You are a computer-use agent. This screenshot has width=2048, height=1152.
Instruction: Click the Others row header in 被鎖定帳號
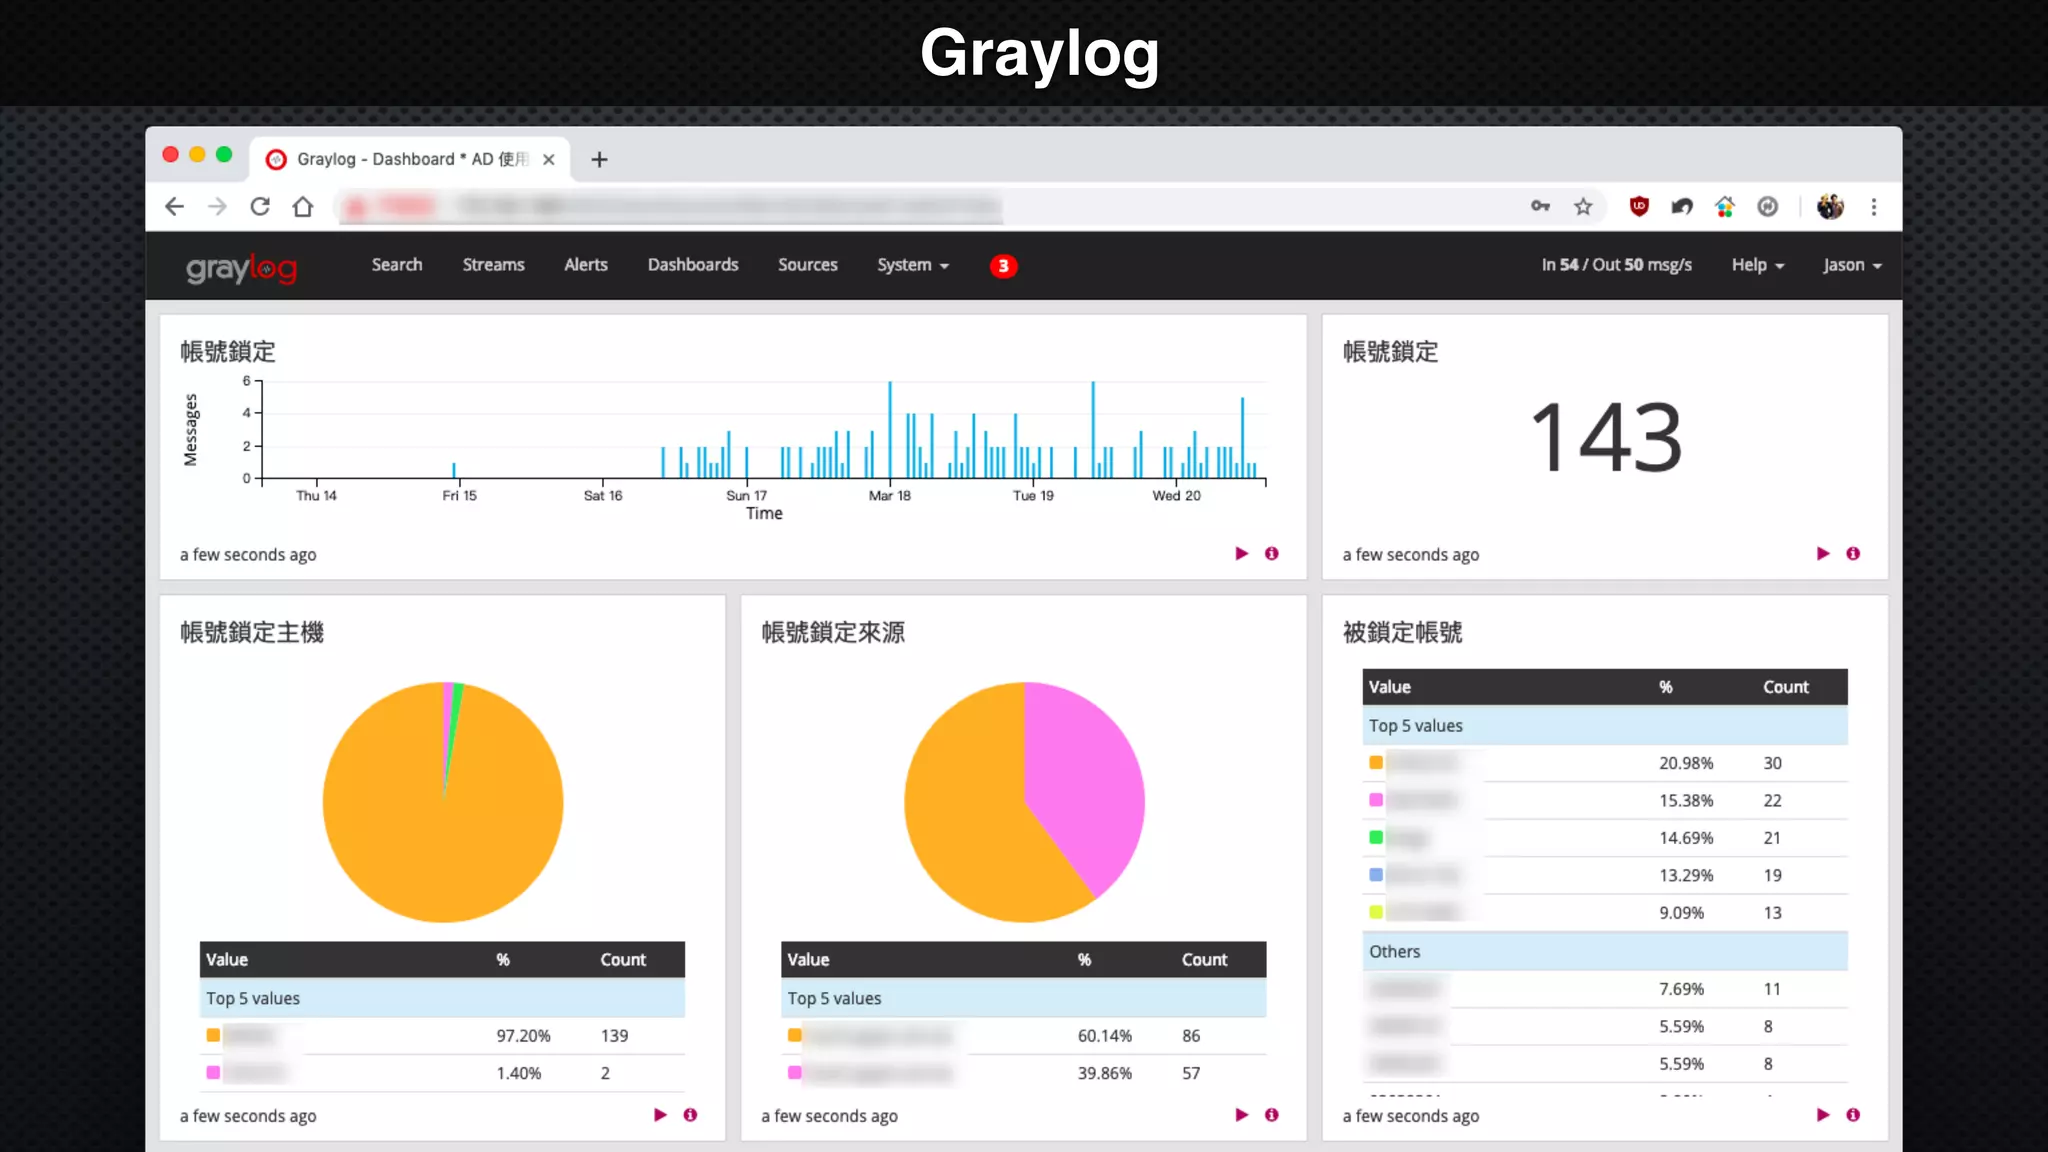pyautogui.click(x=1604, y=951)
